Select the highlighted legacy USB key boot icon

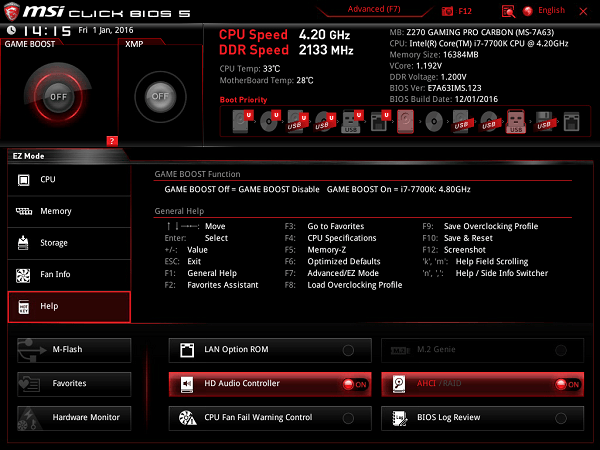pyautogui.click(x=516, y=121)
